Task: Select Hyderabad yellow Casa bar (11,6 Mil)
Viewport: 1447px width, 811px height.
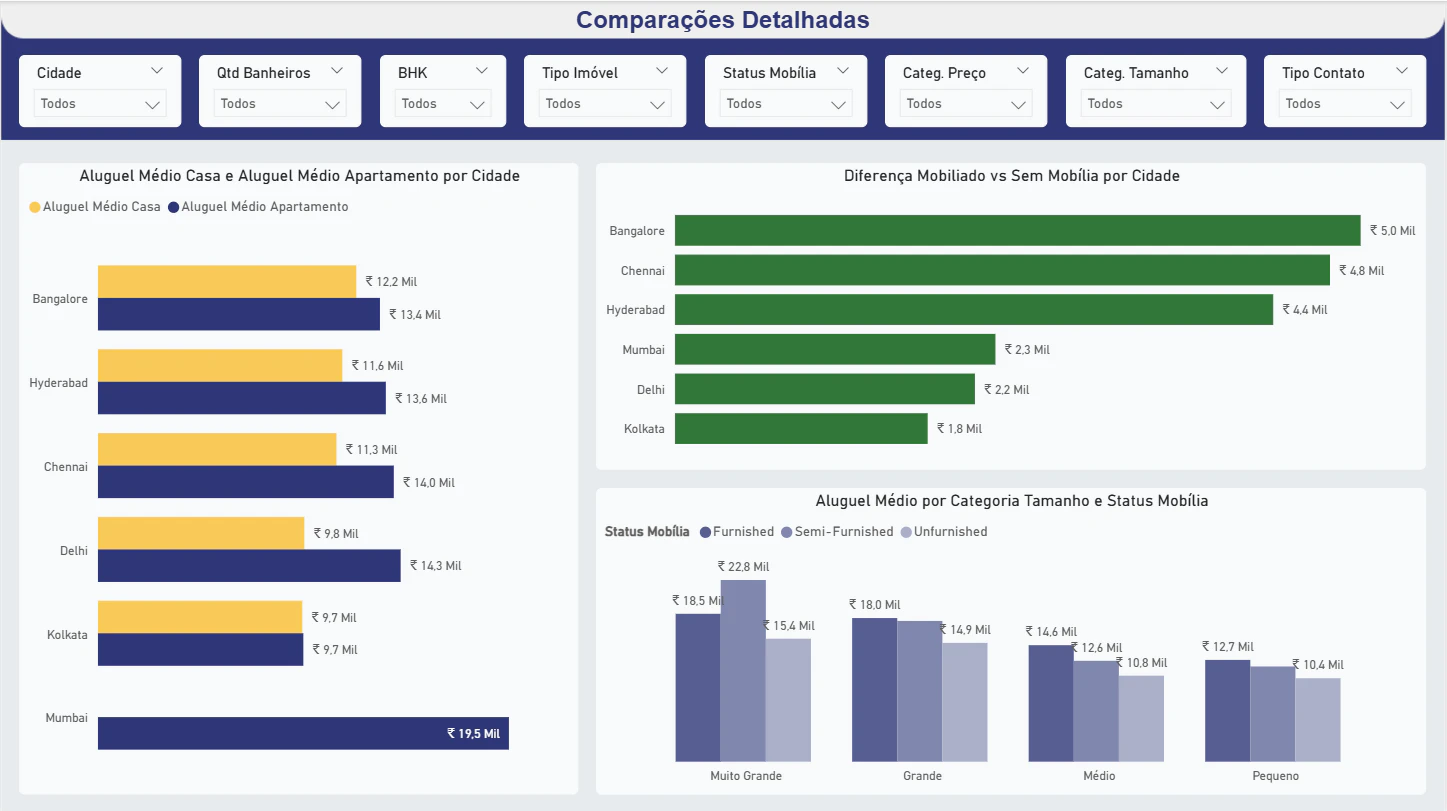Action: [220, 365]
